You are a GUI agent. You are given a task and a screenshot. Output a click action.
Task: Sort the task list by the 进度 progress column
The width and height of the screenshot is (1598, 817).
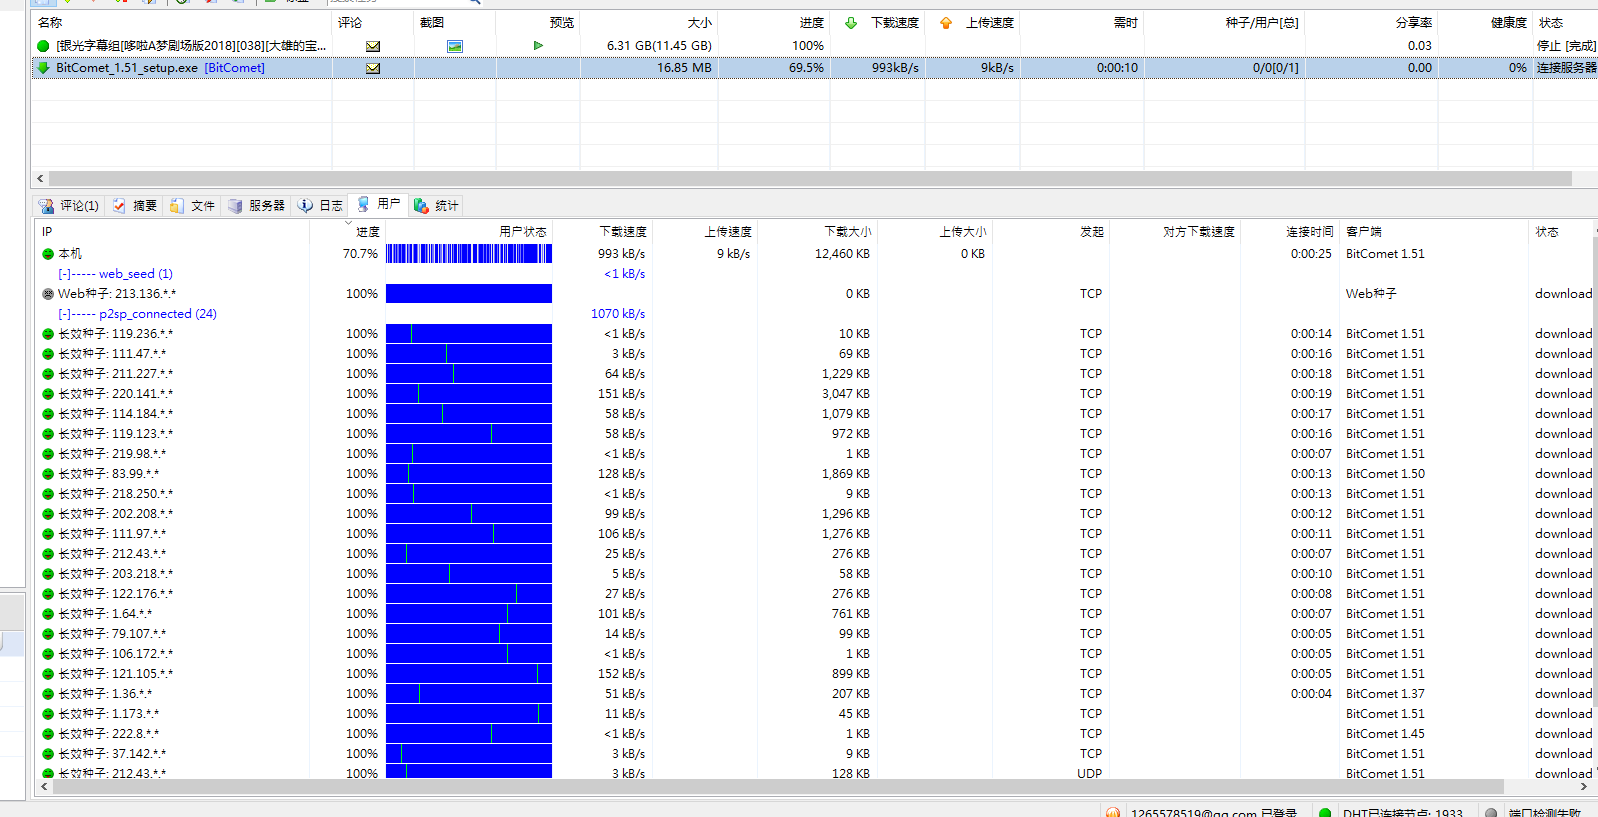[812, 23]
